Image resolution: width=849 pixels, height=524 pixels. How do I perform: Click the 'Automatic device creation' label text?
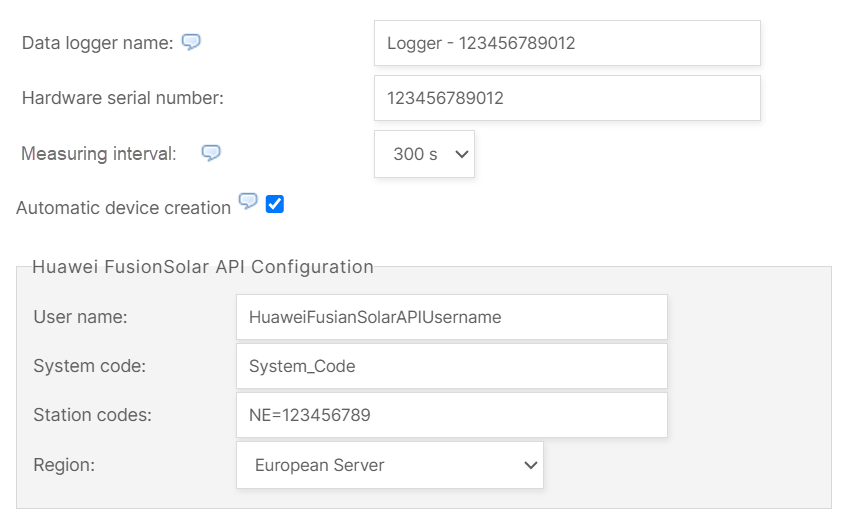tap(123, 208)
